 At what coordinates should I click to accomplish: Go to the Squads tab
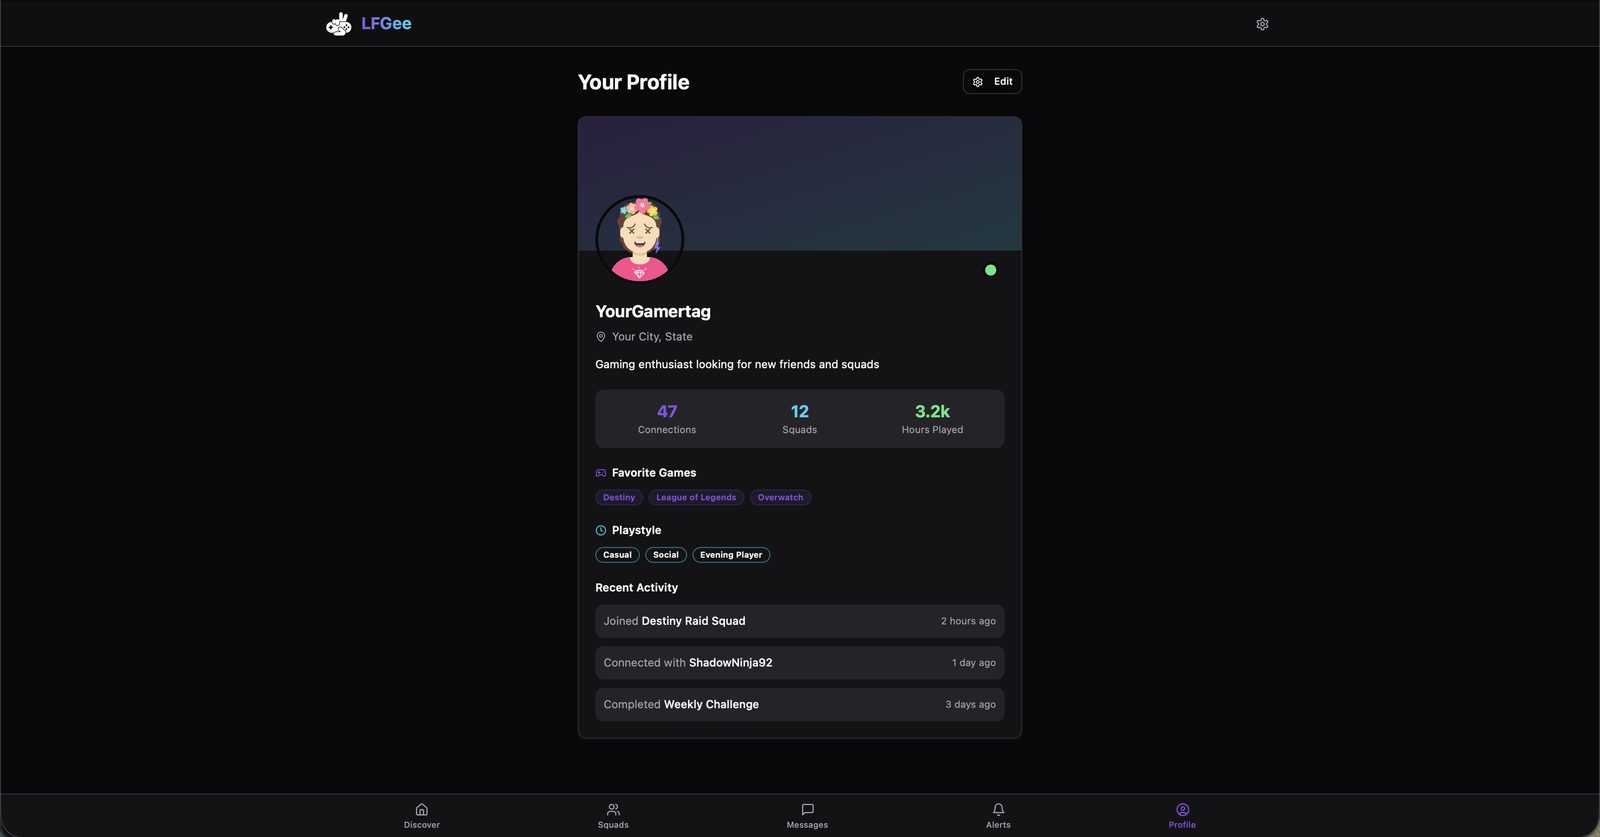tap(613, 816)
